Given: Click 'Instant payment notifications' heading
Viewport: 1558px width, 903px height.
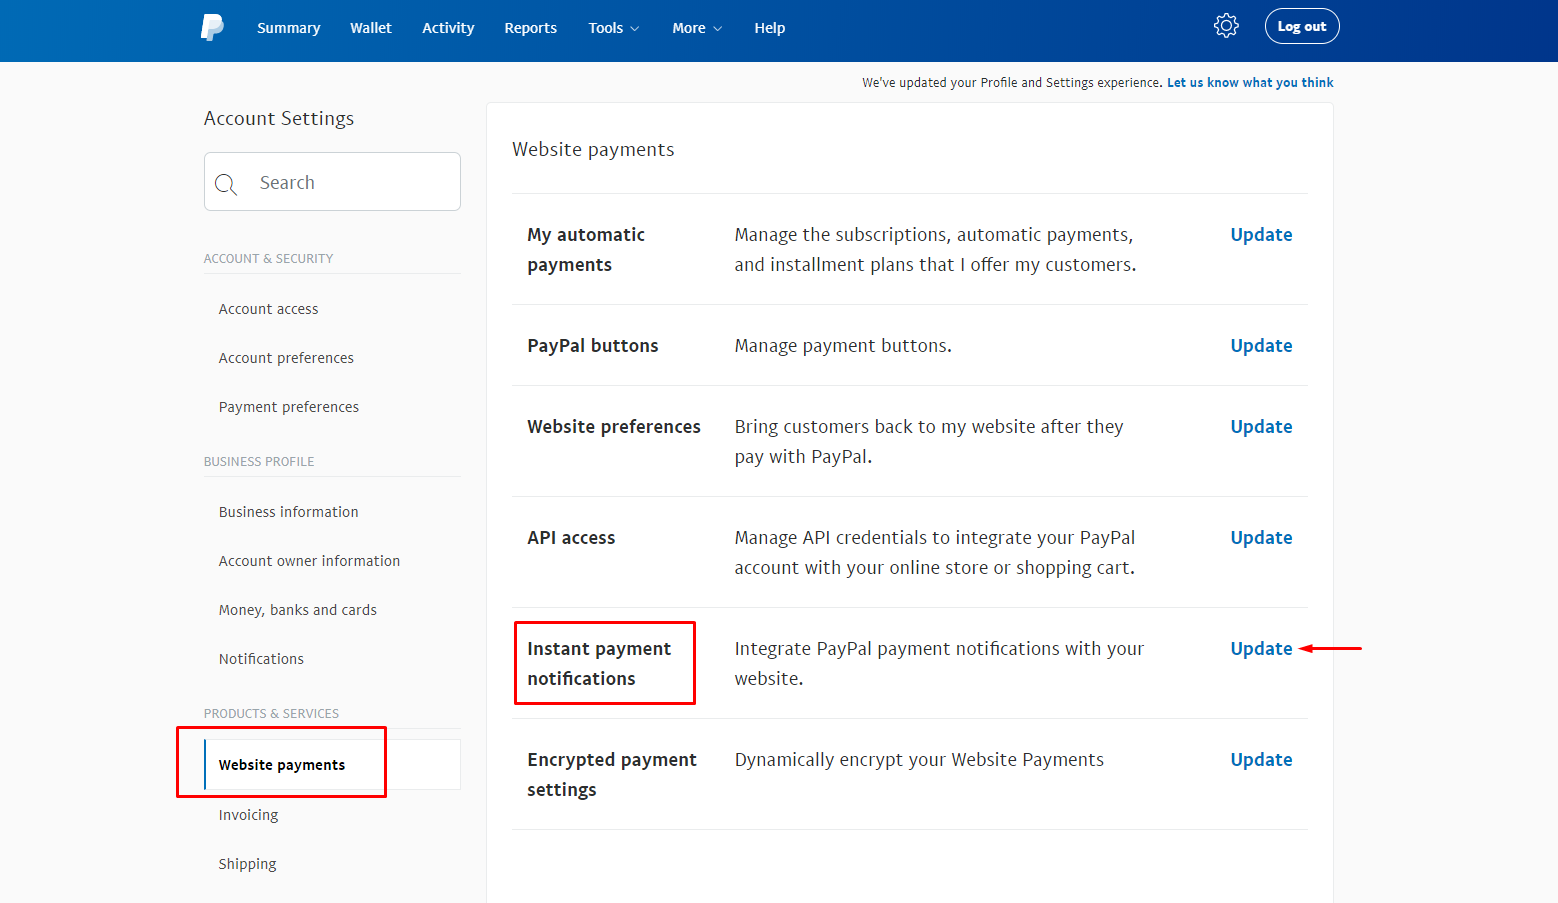Looking at the screenshot, I should pos(599,664).
